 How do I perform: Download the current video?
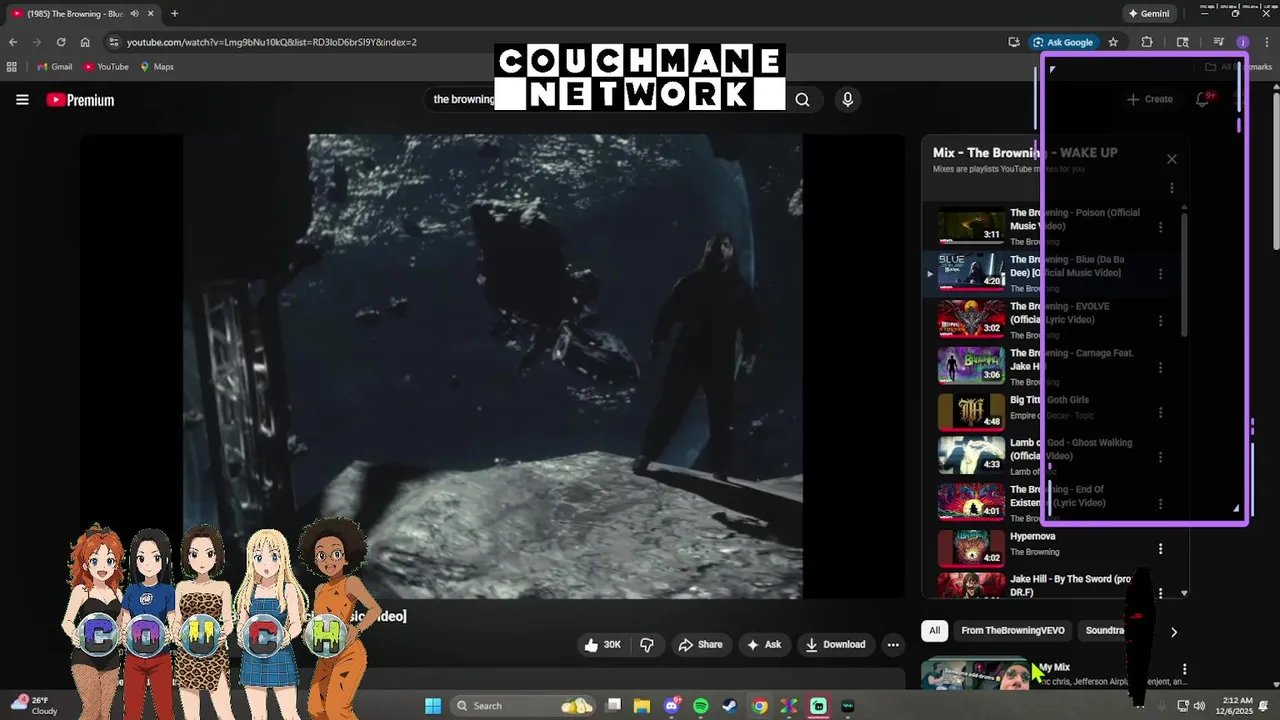point(835,645)
